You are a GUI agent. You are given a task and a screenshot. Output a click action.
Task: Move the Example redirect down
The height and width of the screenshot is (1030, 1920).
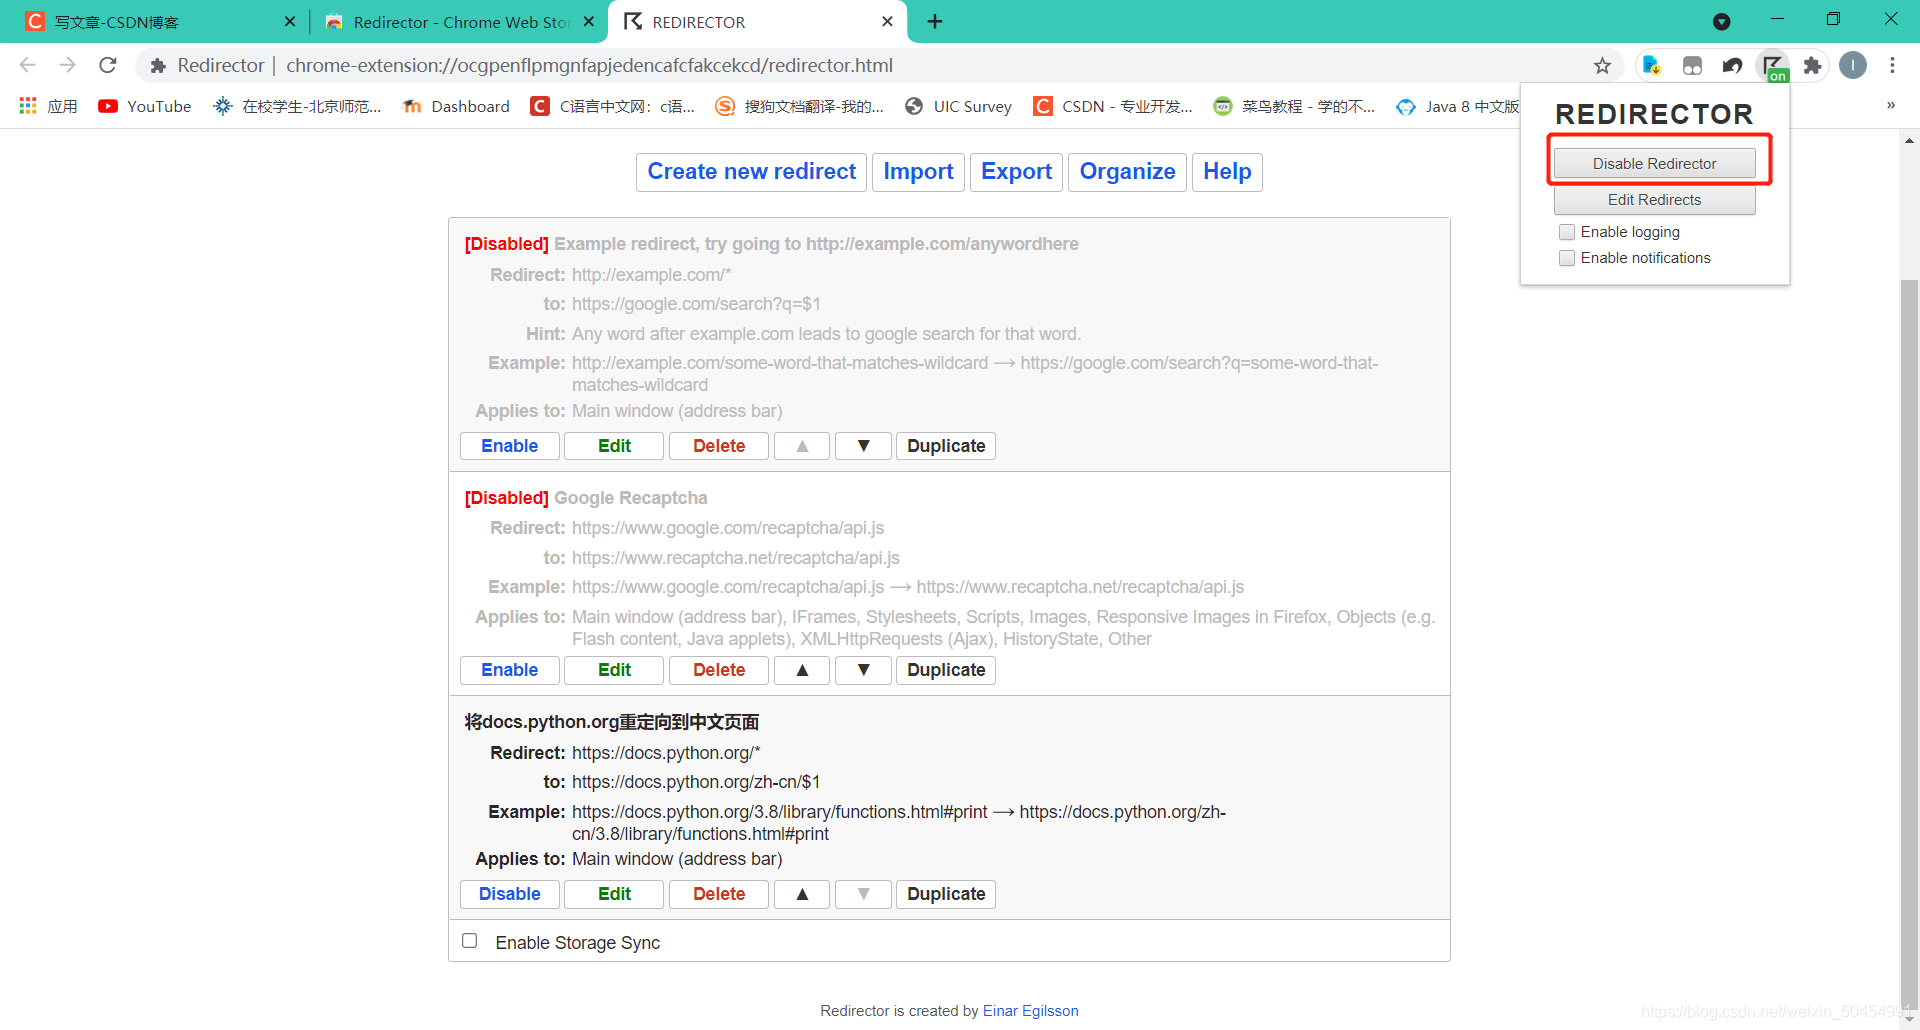click(863, 446)
